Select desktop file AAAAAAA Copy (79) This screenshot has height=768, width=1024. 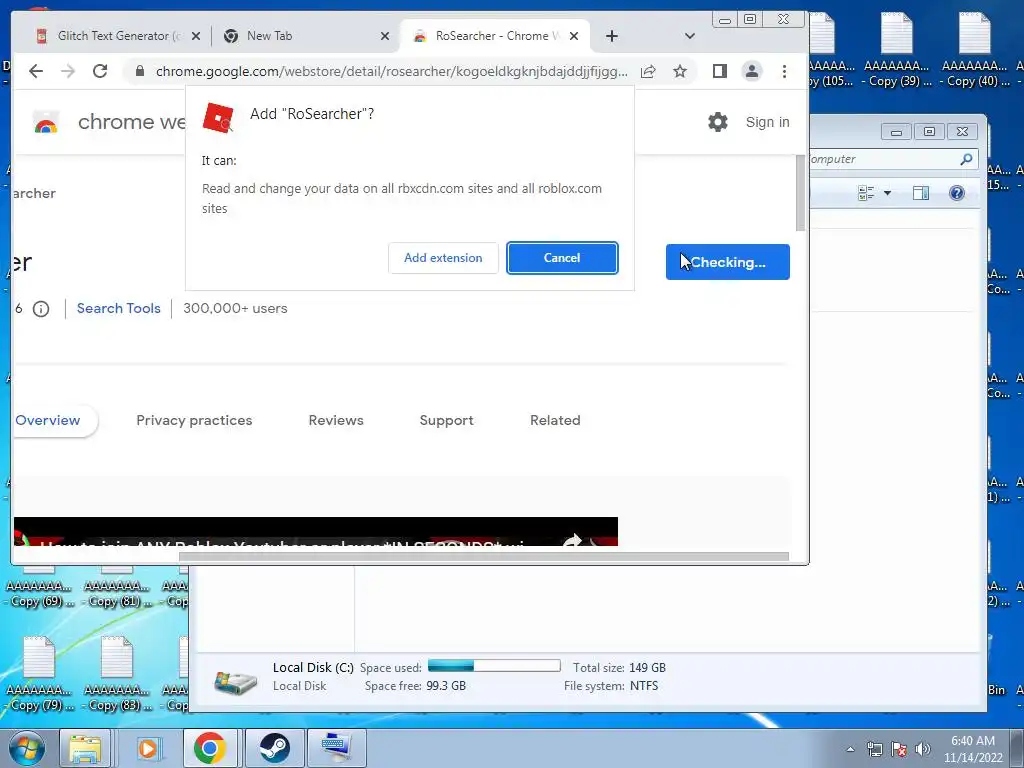click(x=39, y=673)
